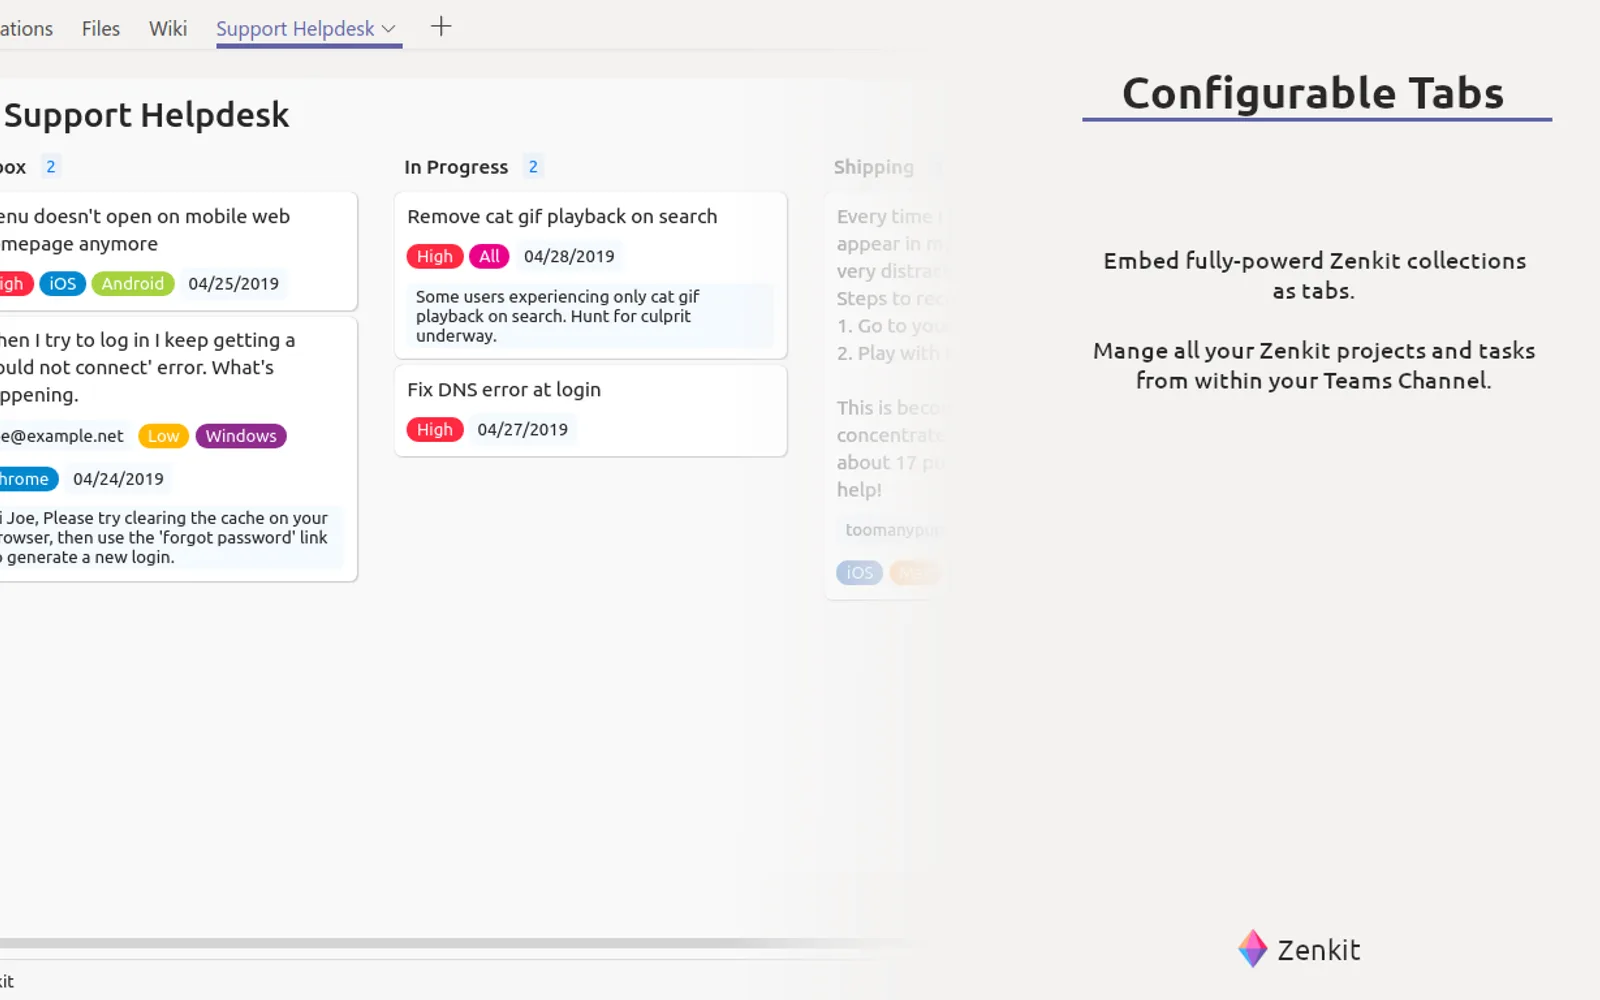The width and height of the screenshot is (1600, 1000).
Task: Click the example.net email address
Action: point(62,436)
